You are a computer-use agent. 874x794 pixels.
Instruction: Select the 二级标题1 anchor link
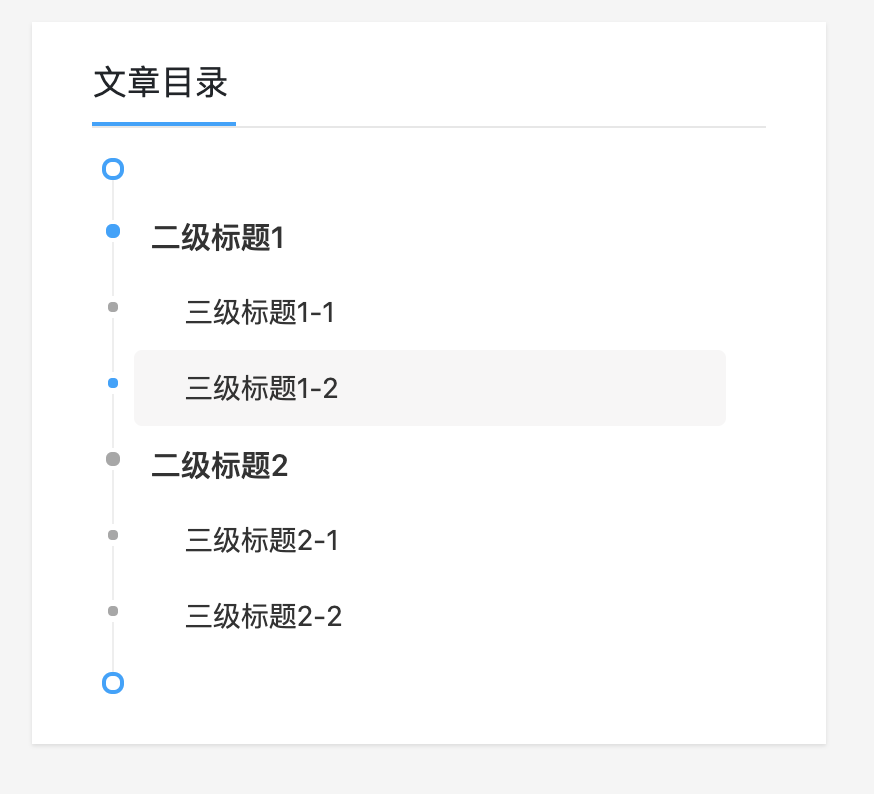tap(217, 238)
